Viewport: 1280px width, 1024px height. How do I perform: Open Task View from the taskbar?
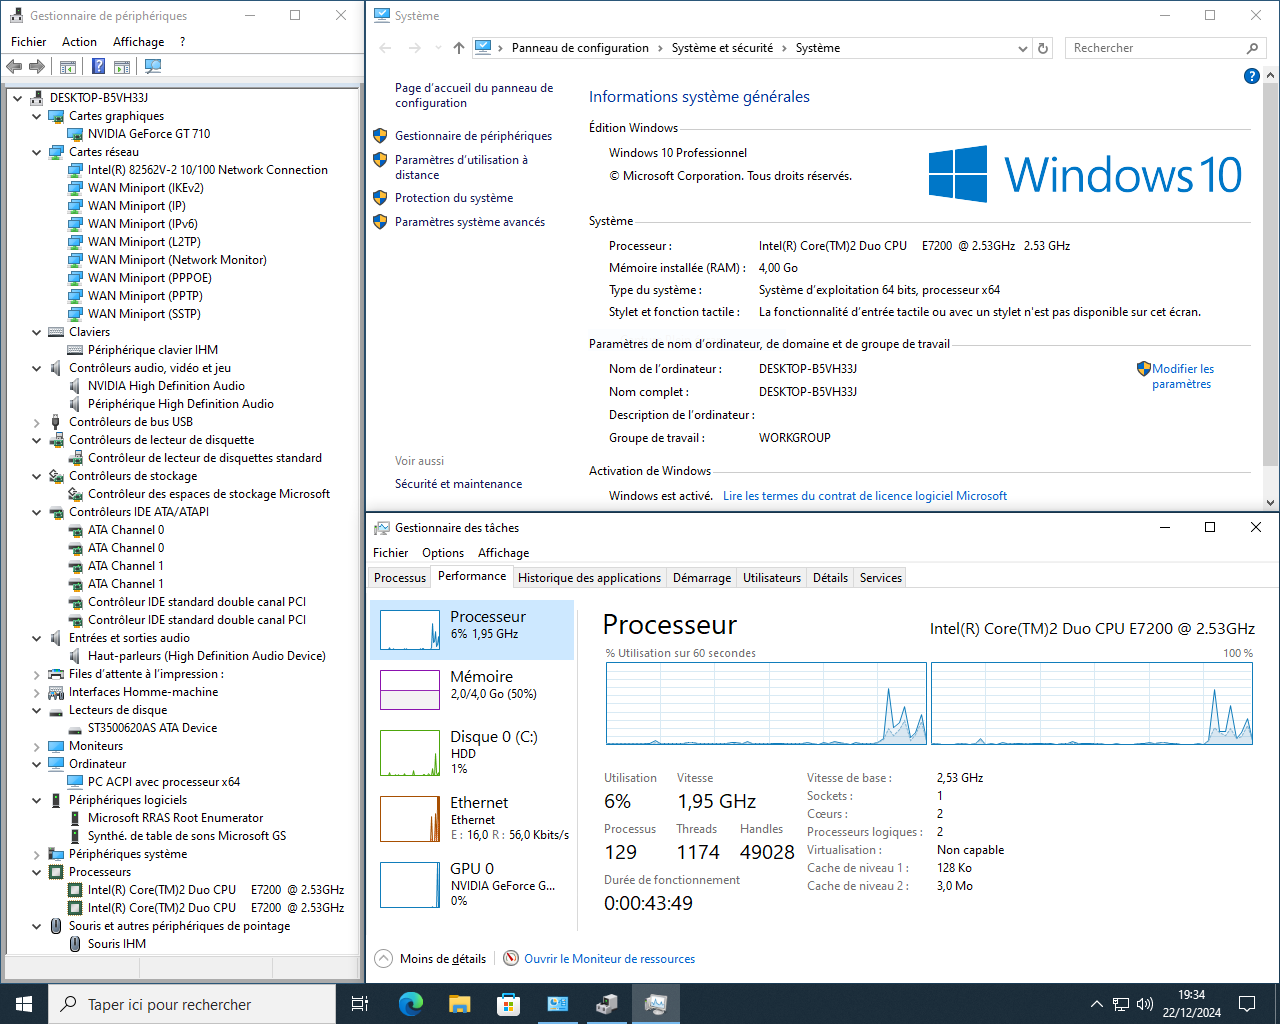[x=360, y=1004]
